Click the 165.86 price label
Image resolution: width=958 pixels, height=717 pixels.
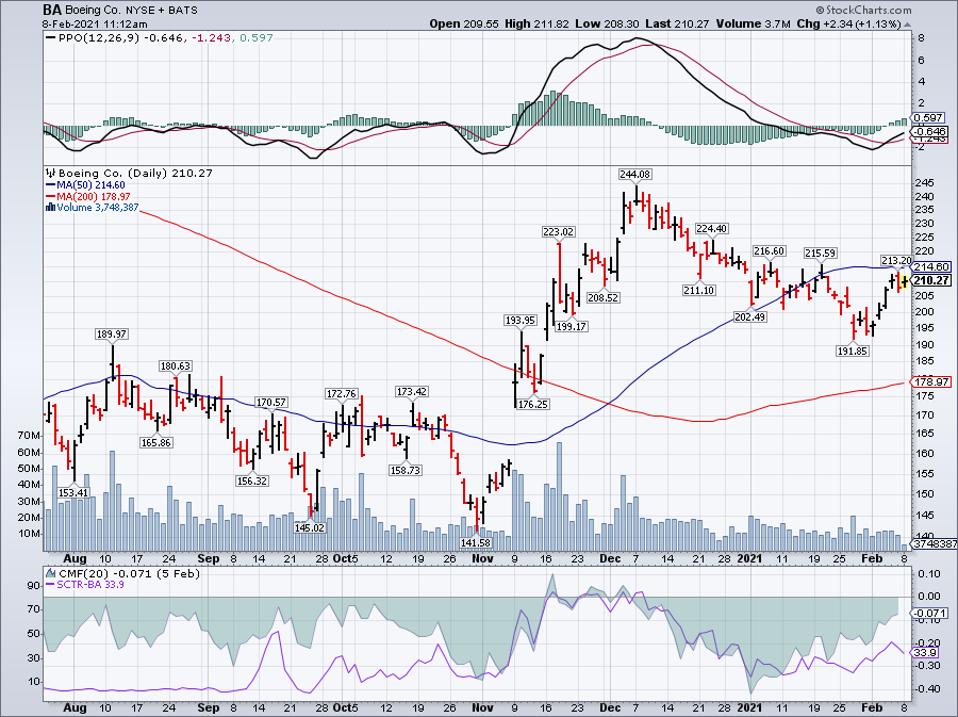tap(156, 442)
